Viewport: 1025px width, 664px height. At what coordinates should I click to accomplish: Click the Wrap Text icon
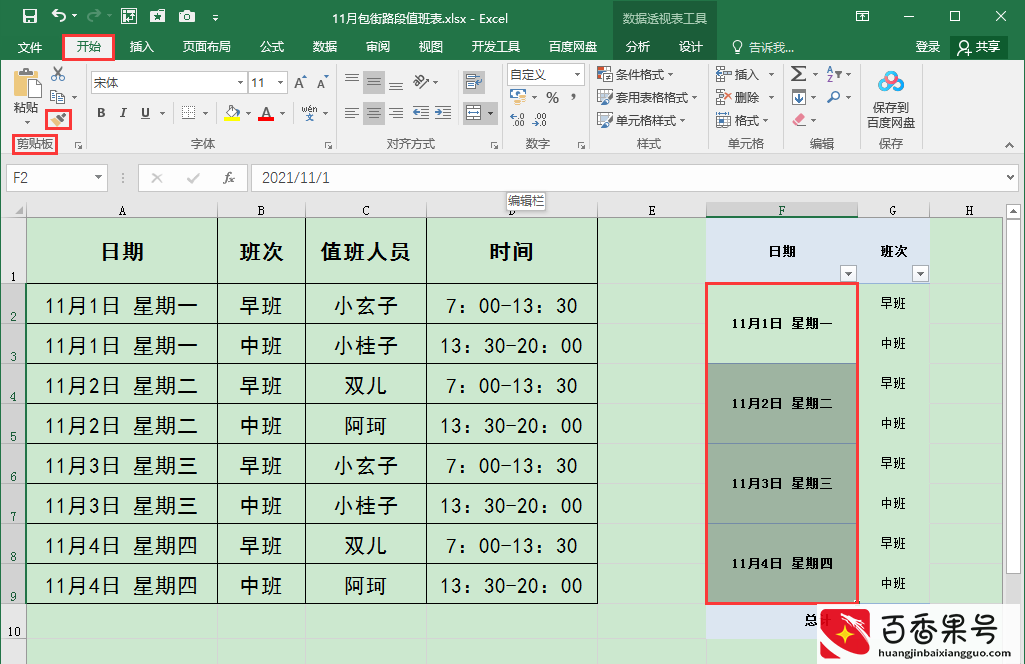click(473, 82)
